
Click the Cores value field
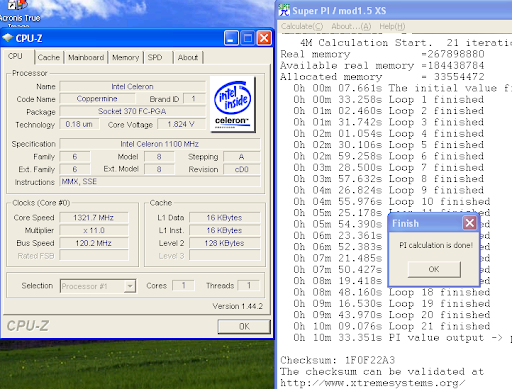(183, 285)
